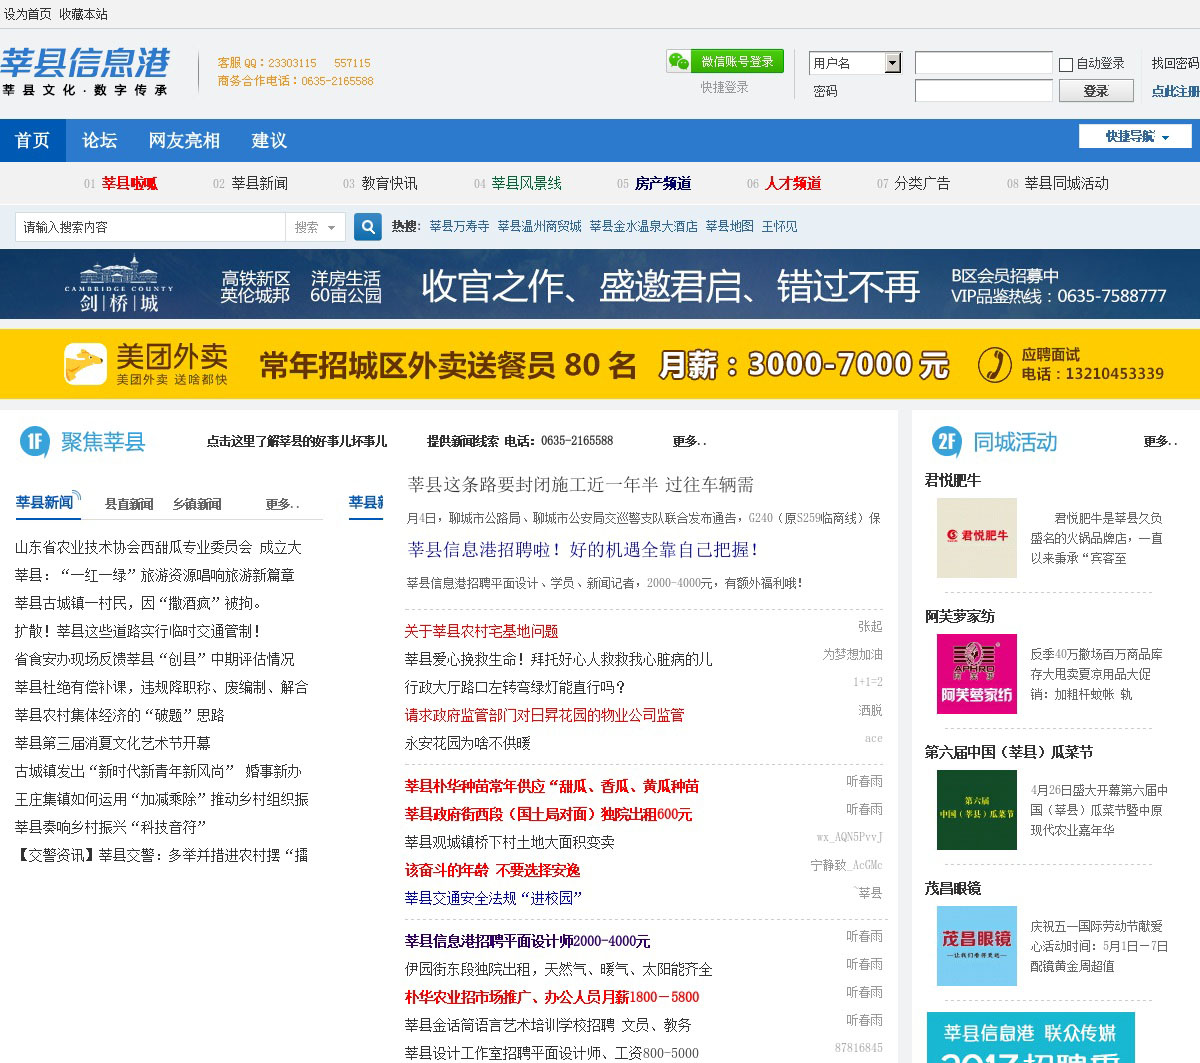Viewport: 1200px width, 1063px height.
Task: Expand the 搜索 type dropdown
Action: pos(316,227)
